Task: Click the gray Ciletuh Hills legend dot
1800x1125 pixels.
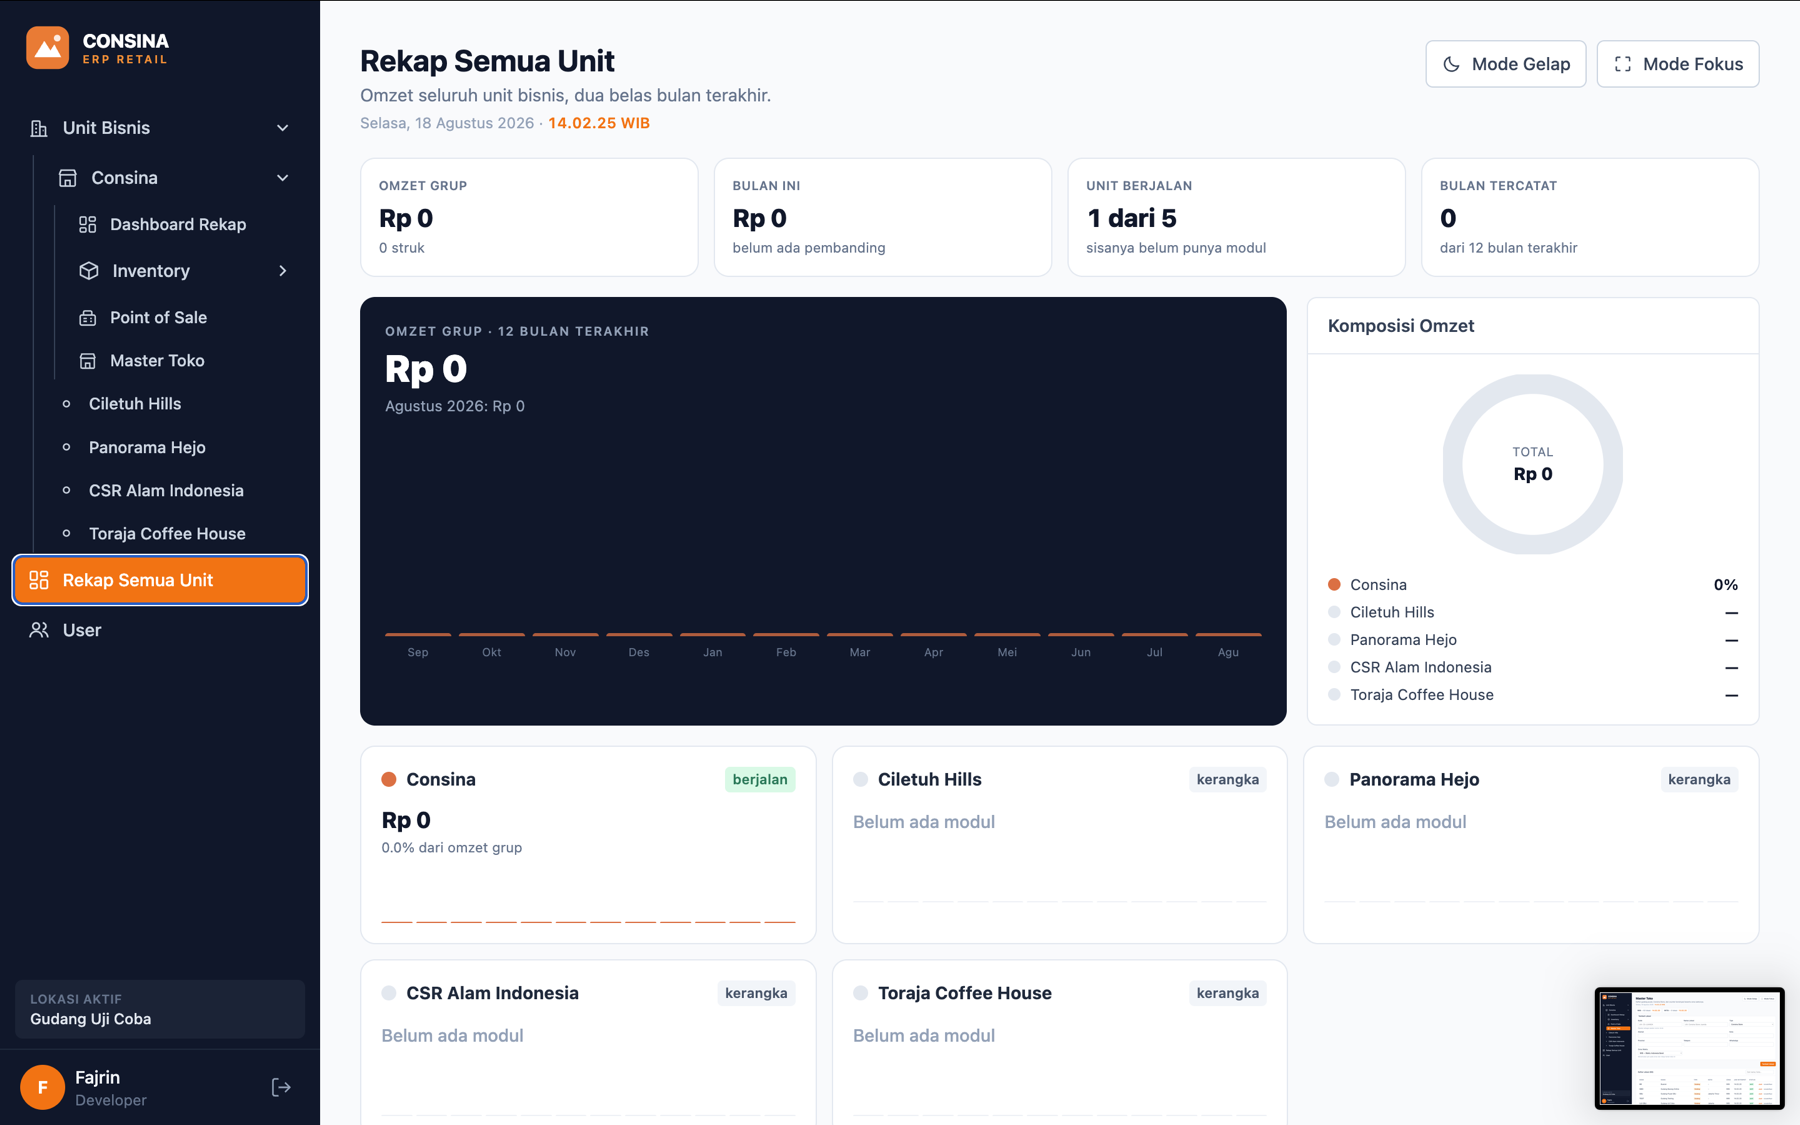Action: point(1334,612)
